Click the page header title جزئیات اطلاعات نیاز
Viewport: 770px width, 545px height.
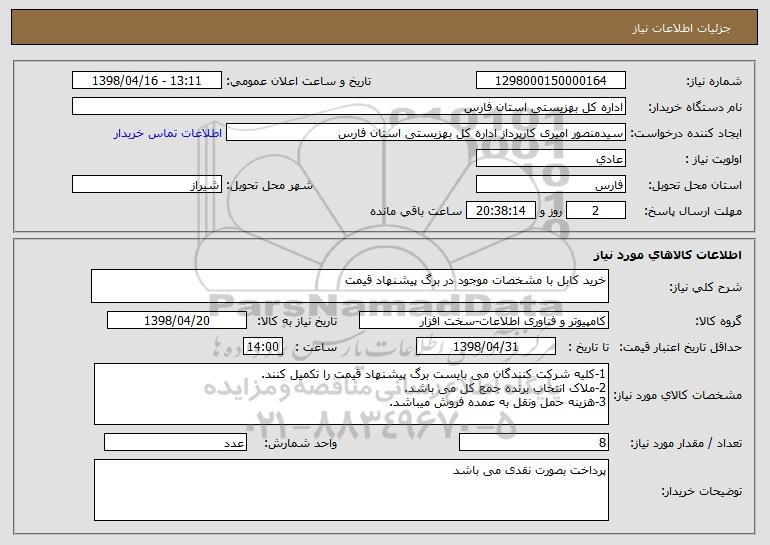(x=681, y=28)
